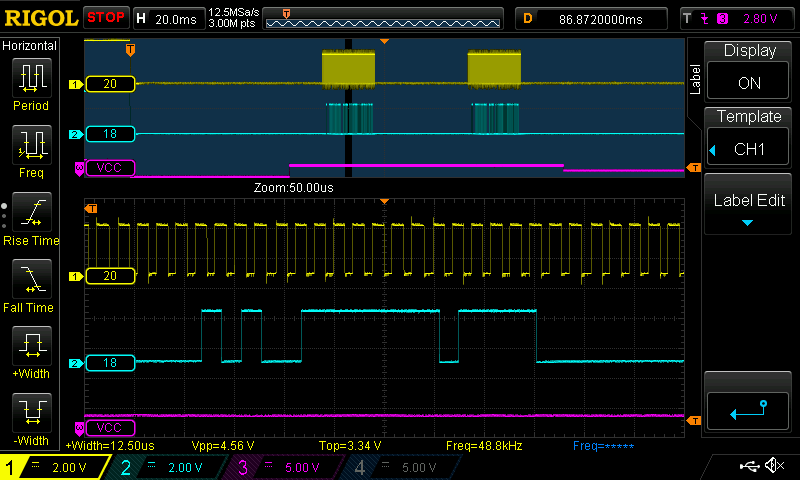
Task: Select the Period measurement icon
Action: 31,83
